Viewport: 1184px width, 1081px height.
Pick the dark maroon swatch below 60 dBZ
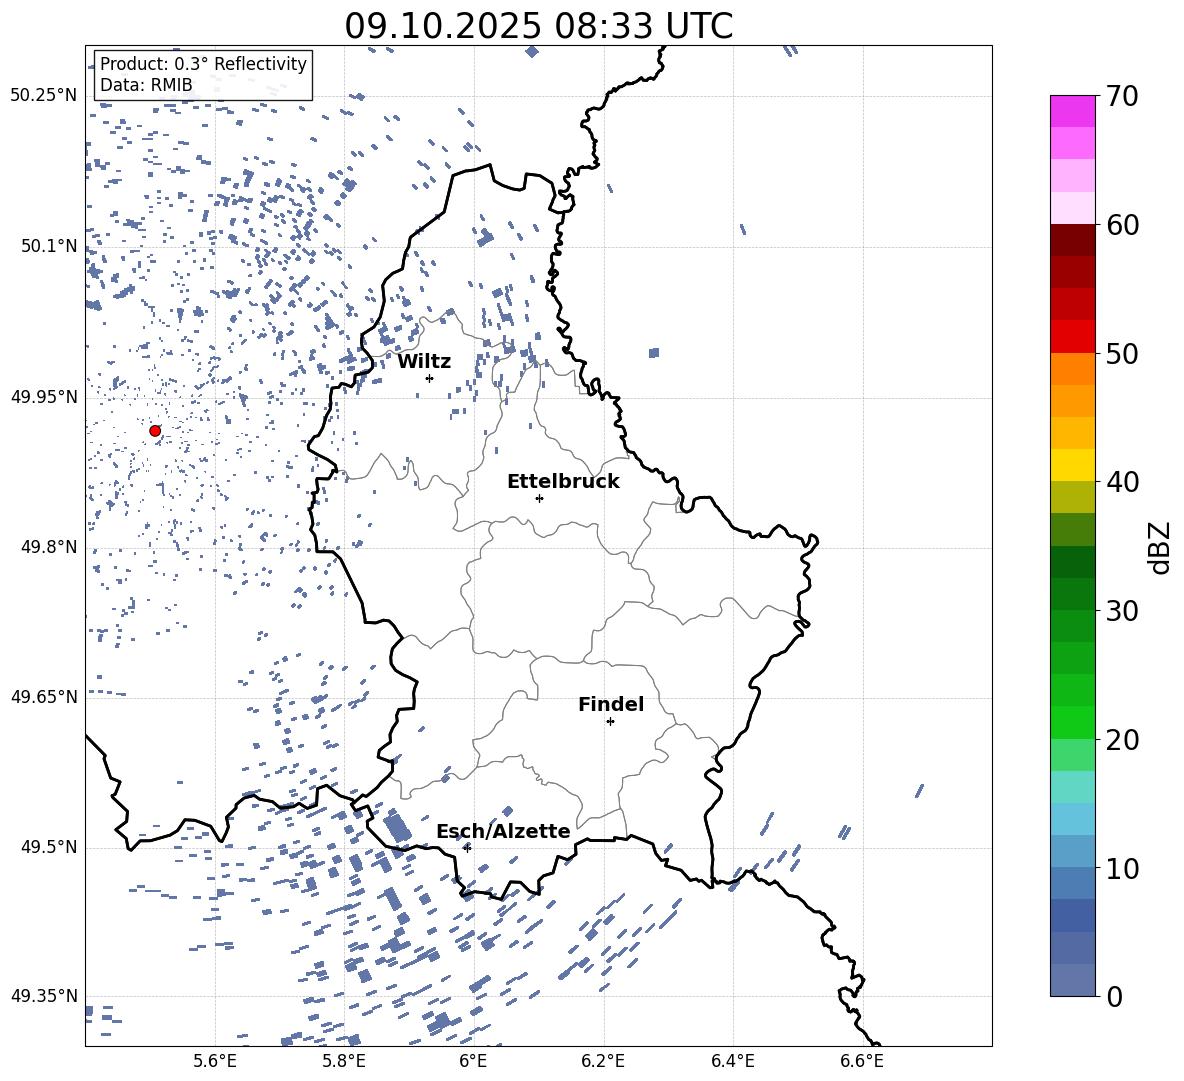(1072, 240)
